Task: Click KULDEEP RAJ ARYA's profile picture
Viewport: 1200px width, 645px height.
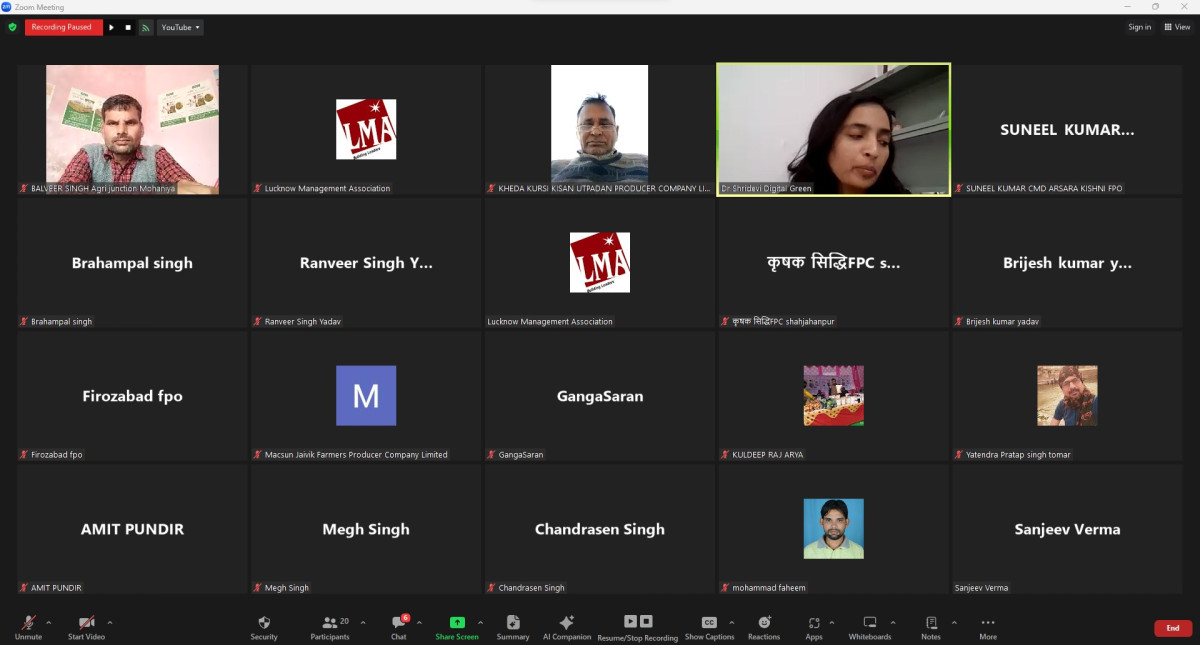Action: [x=834, y=396]
